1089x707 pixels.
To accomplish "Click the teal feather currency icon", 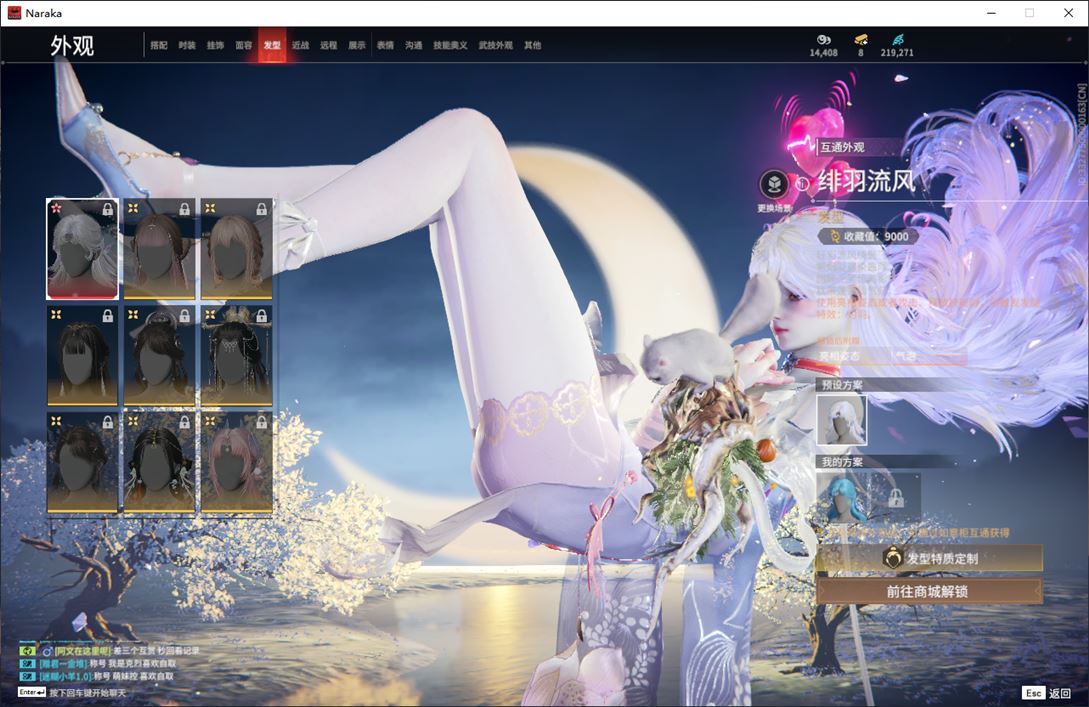I will coord(897,40).
